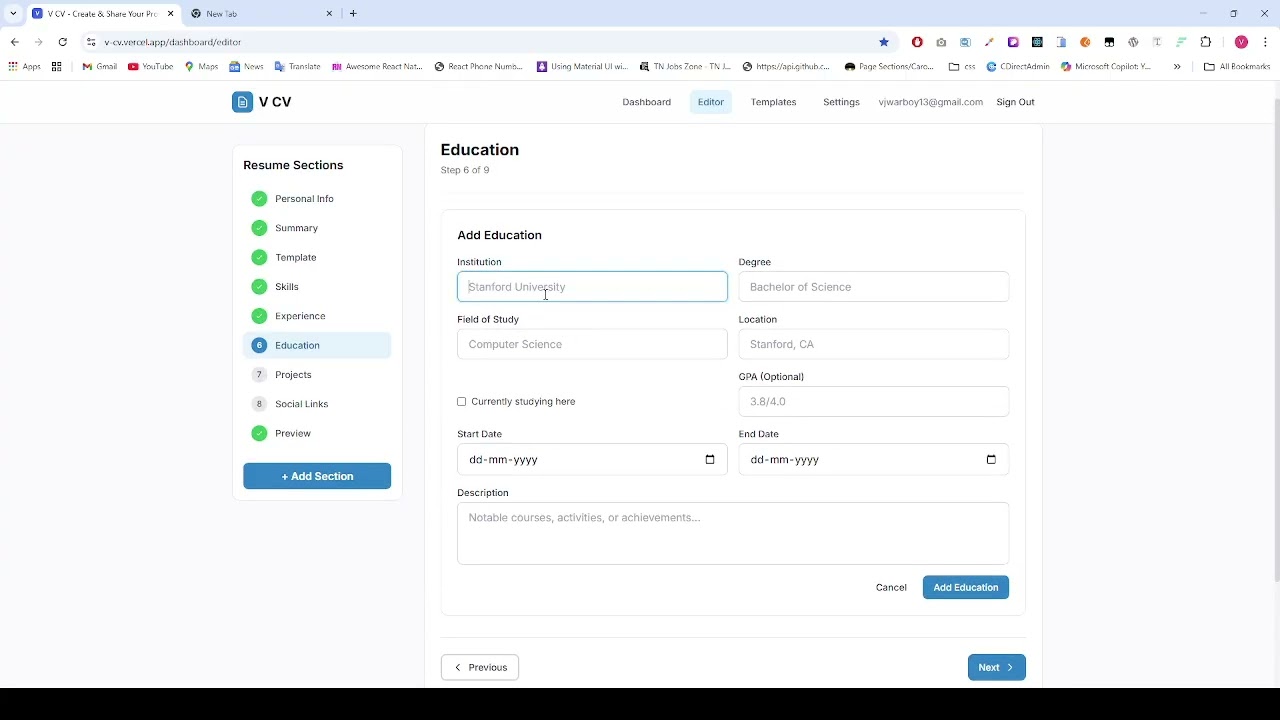Switch to the New Tab browser tab
Viewport: 1280px width, 720px height.
262,14
